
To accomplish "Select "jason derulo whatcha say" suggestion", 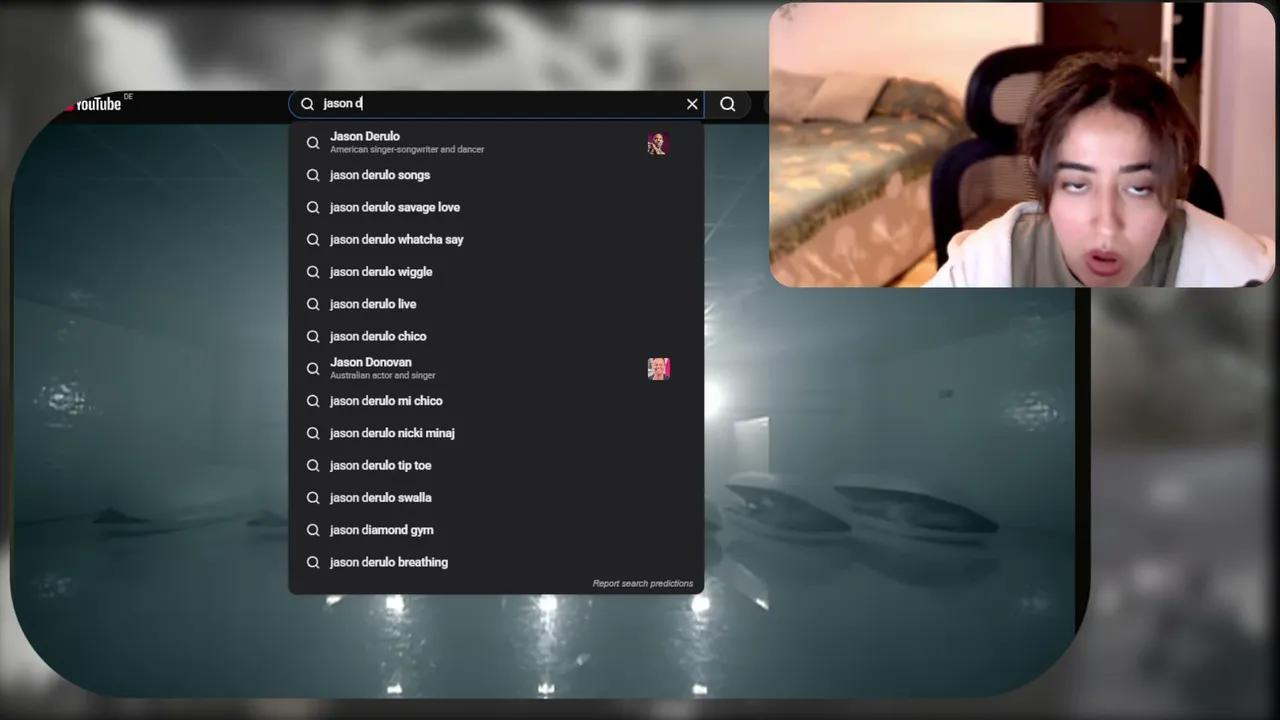I will [x=496, y=240].
